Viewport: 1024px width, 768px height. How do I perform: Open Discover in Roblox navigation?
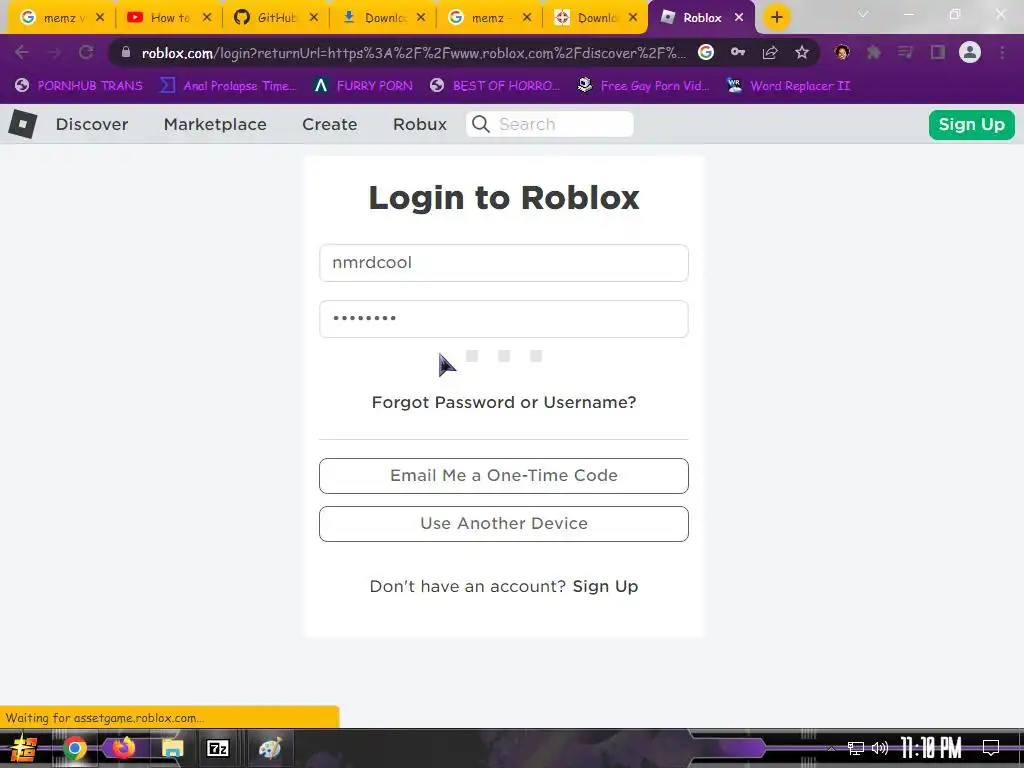pyautogui.click(x=92, y=124)
